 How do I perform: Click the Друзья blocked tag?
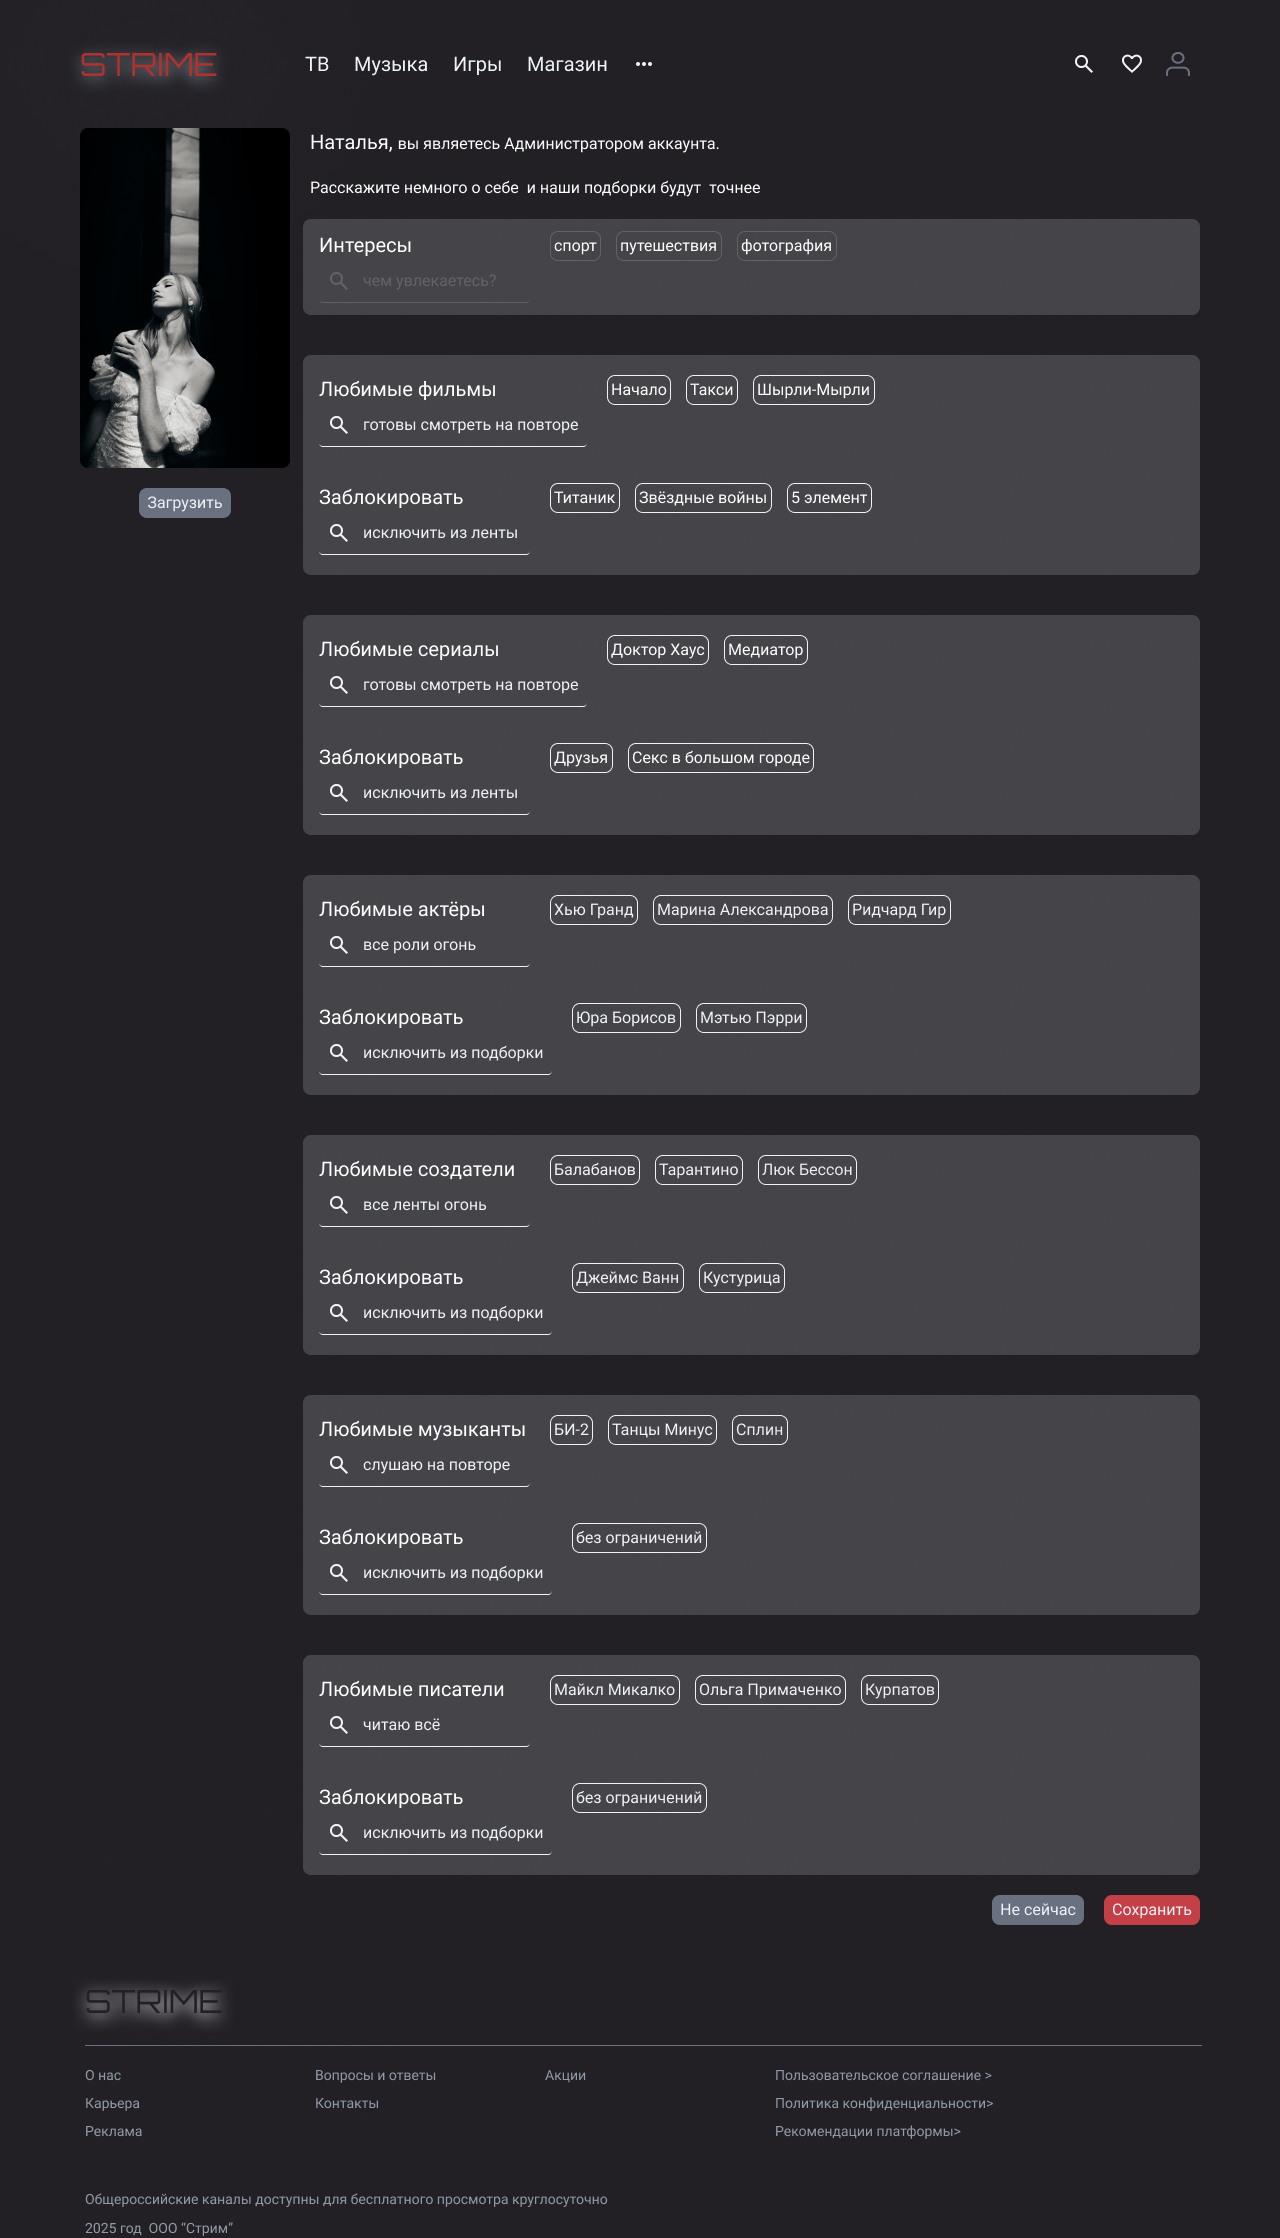pos(581,758)
